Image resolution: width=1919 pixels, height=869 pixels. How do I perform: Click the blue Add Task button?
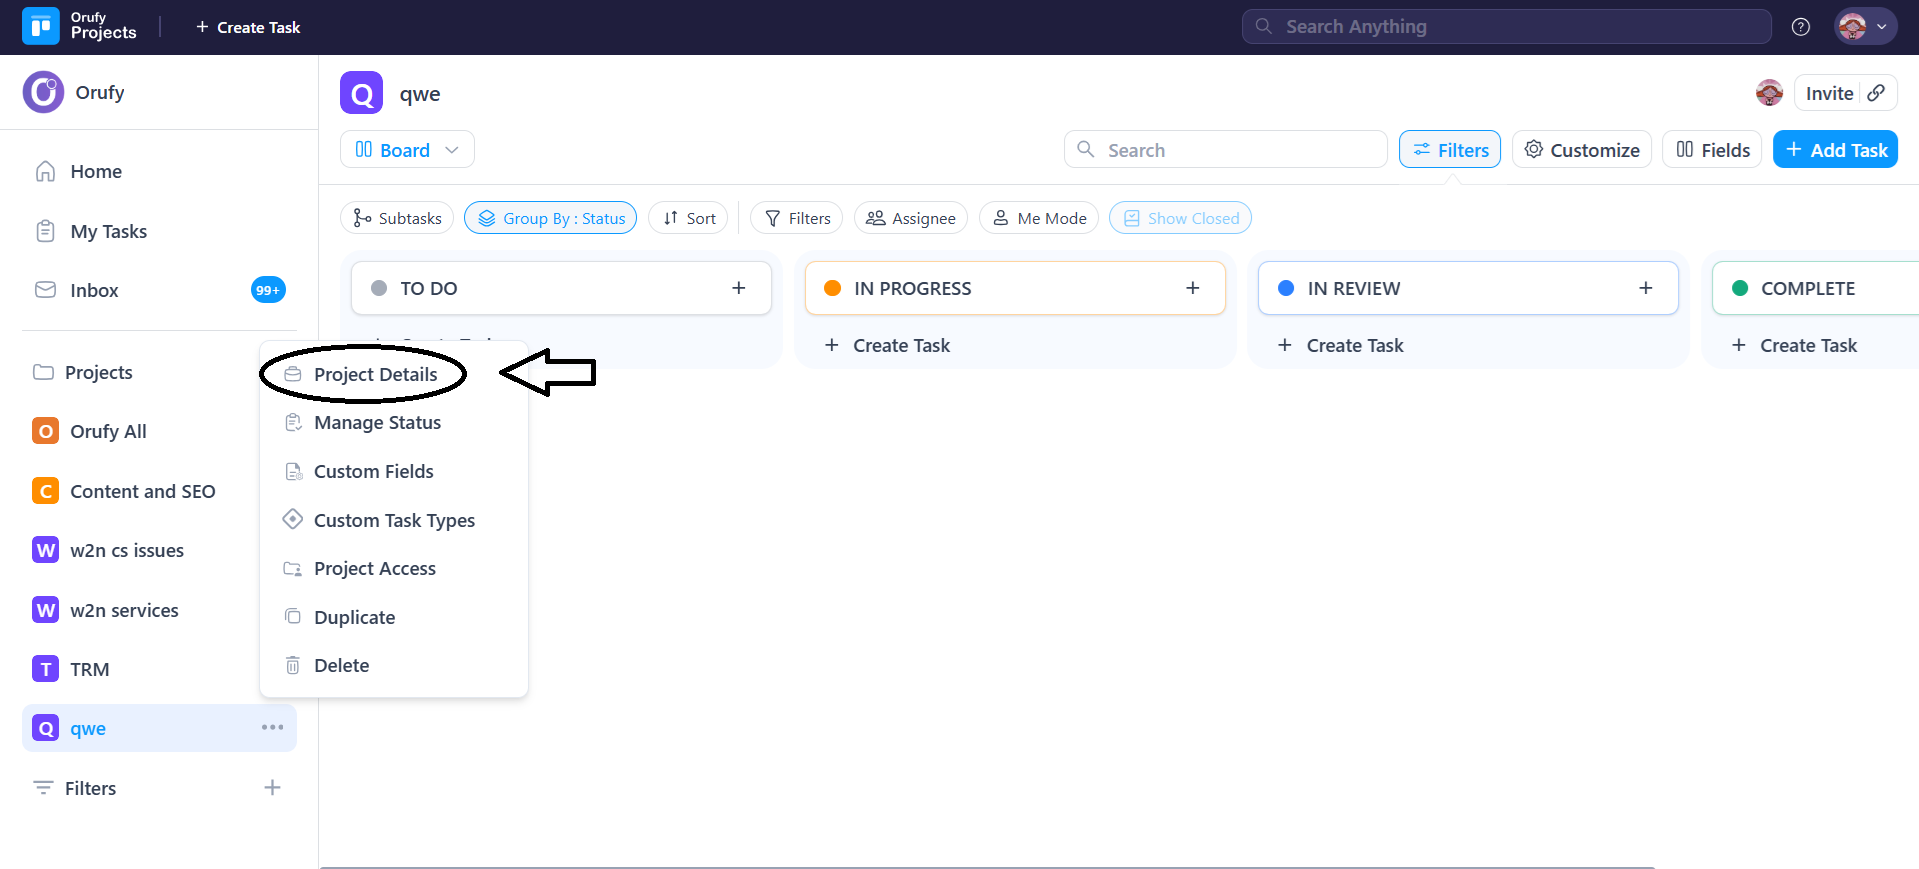click(1835, 150)
